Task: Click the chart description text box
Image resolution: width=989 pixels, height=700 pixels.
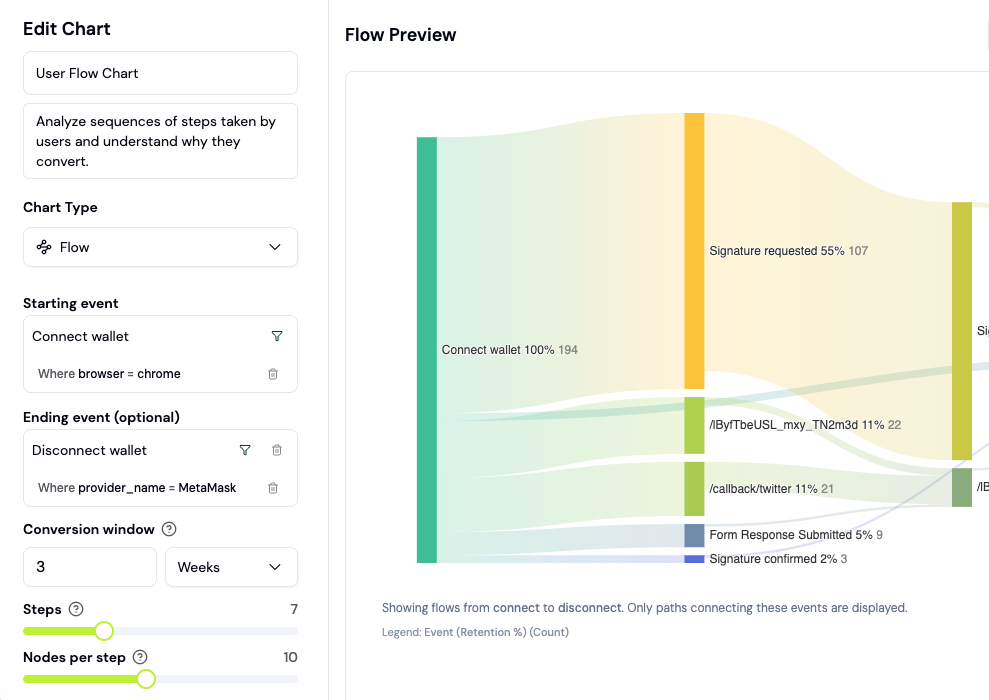Action: point(160,140)
